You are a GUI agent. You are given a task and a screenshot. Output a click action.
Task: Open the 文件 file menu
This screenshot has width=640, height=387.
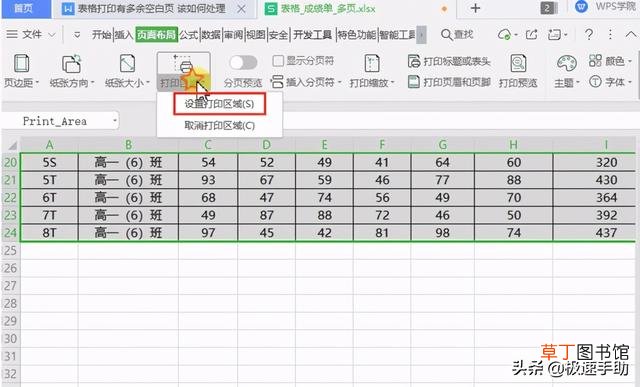point(31,35)
